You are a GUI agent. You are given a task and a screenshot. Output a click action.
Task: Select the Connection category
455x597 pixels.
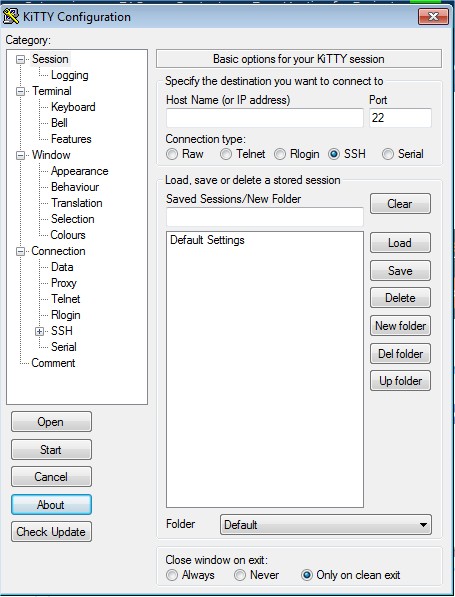click(58, 251)
